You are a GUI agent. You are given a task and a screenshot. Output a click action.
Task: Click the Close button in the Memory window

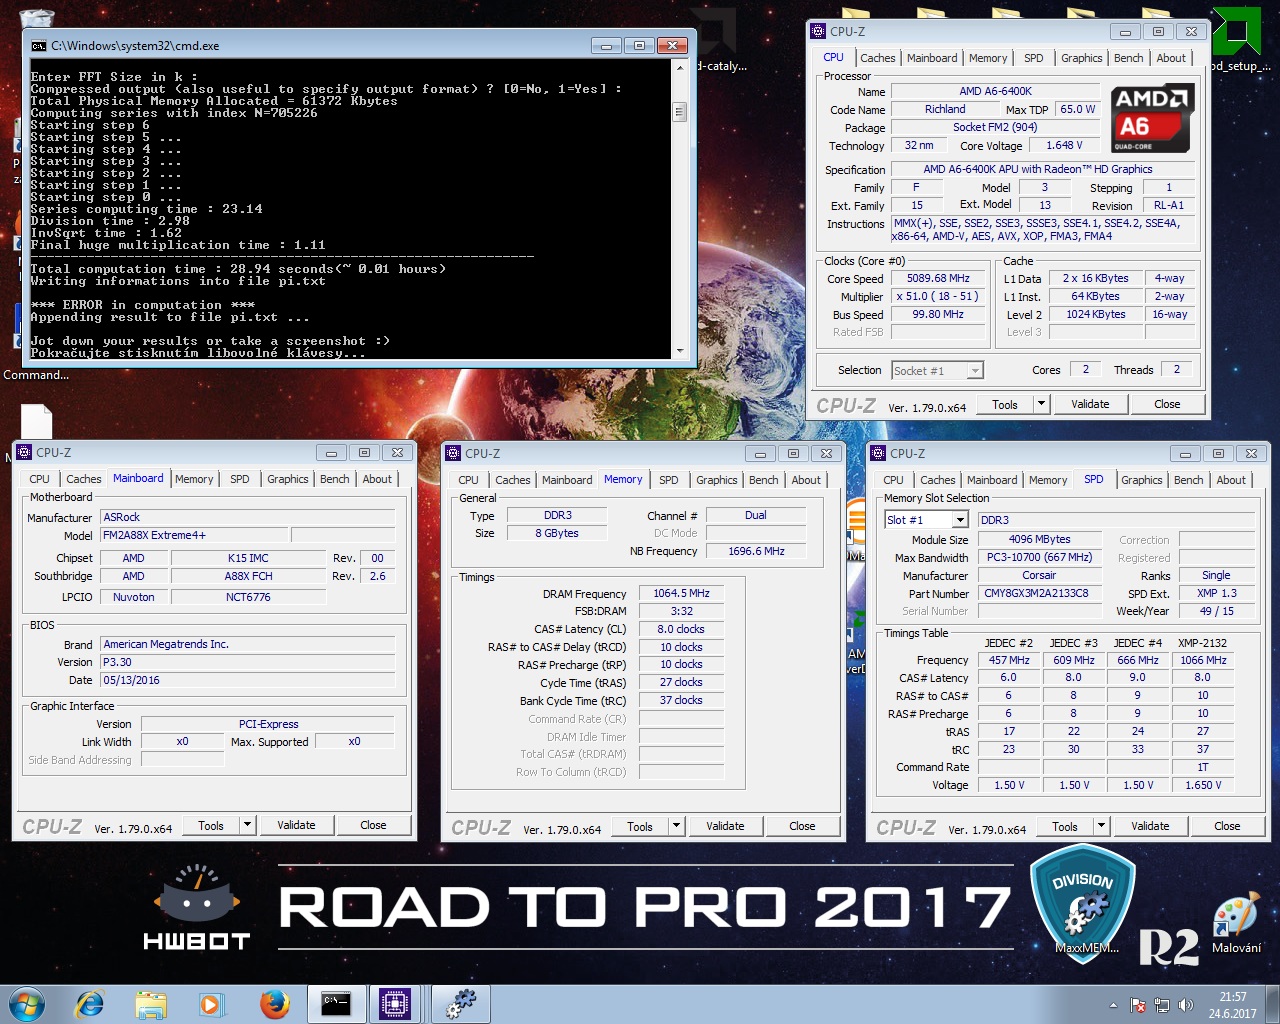[802, 826]
